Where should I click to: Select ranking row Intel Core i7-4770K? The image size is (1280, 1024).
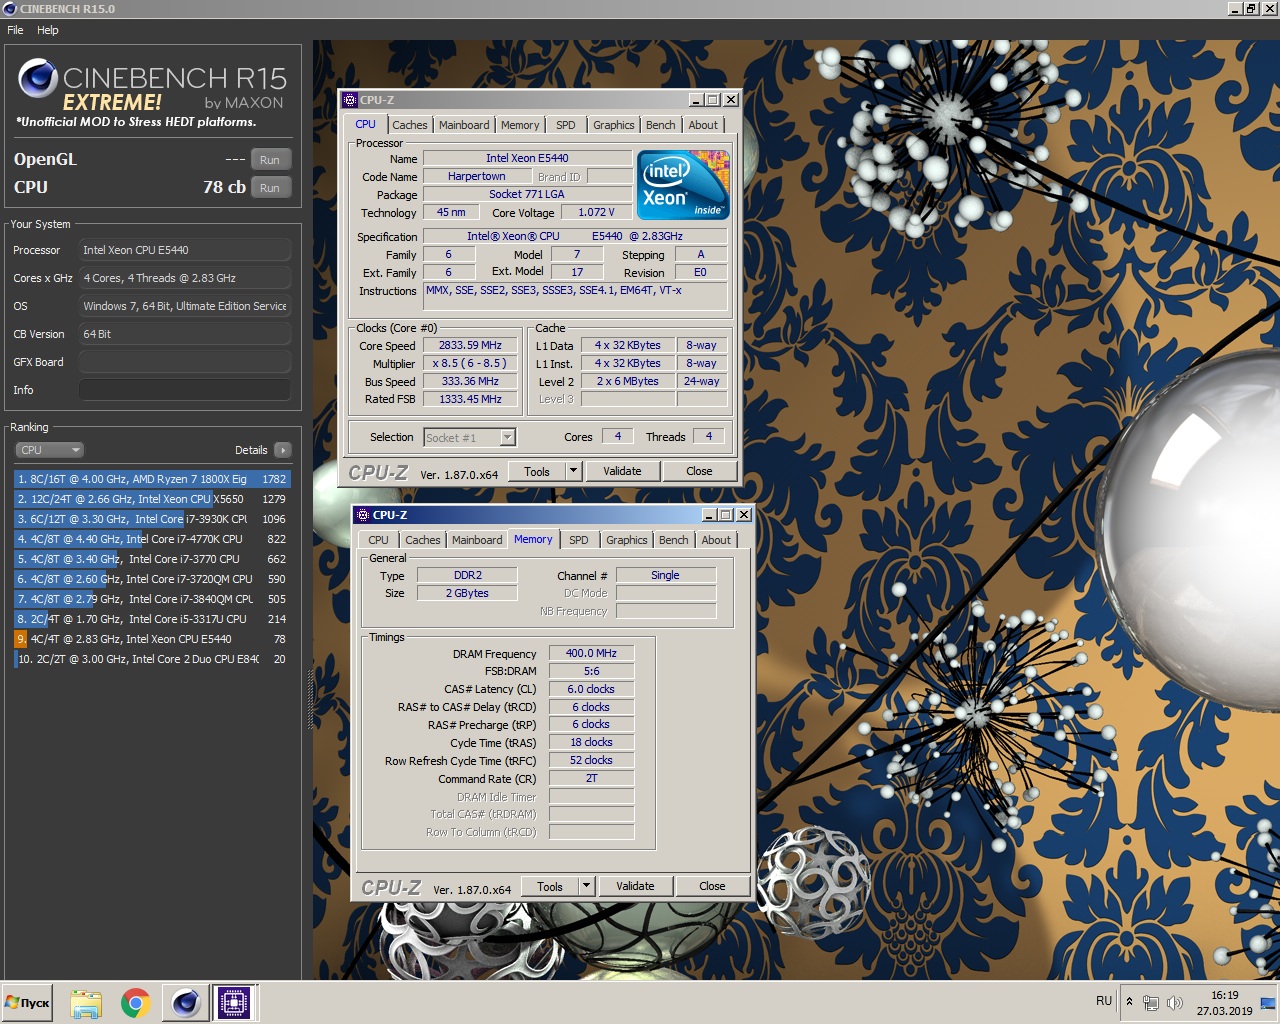point(152,539)
